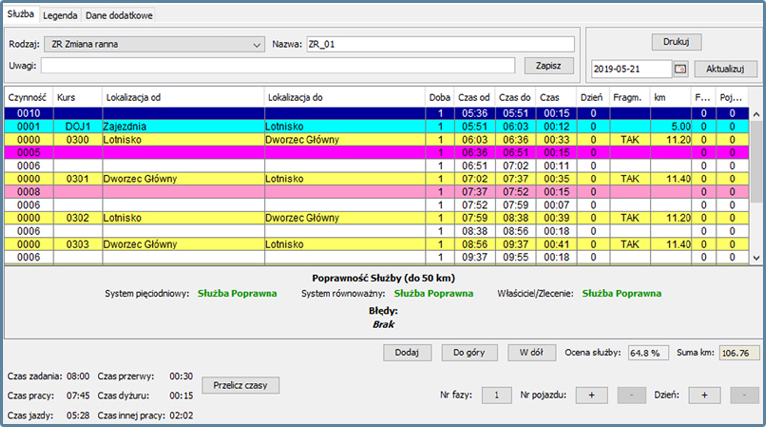Select course 0303 cell

tap(78, 244)
